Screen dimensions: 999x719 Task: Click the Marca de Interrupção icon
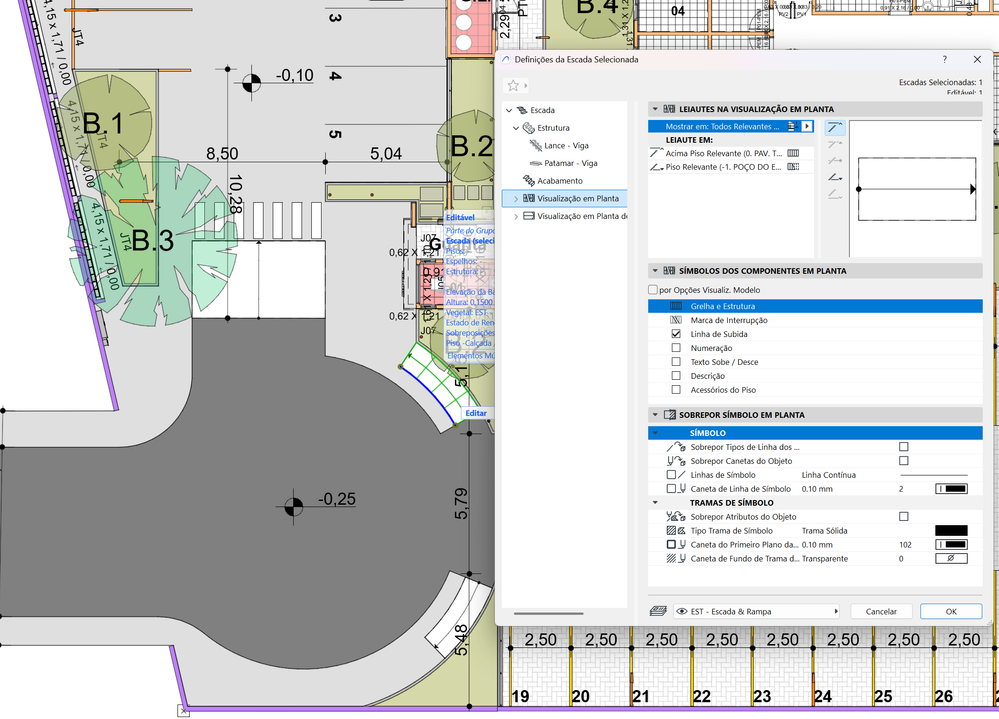click(676, 320)
